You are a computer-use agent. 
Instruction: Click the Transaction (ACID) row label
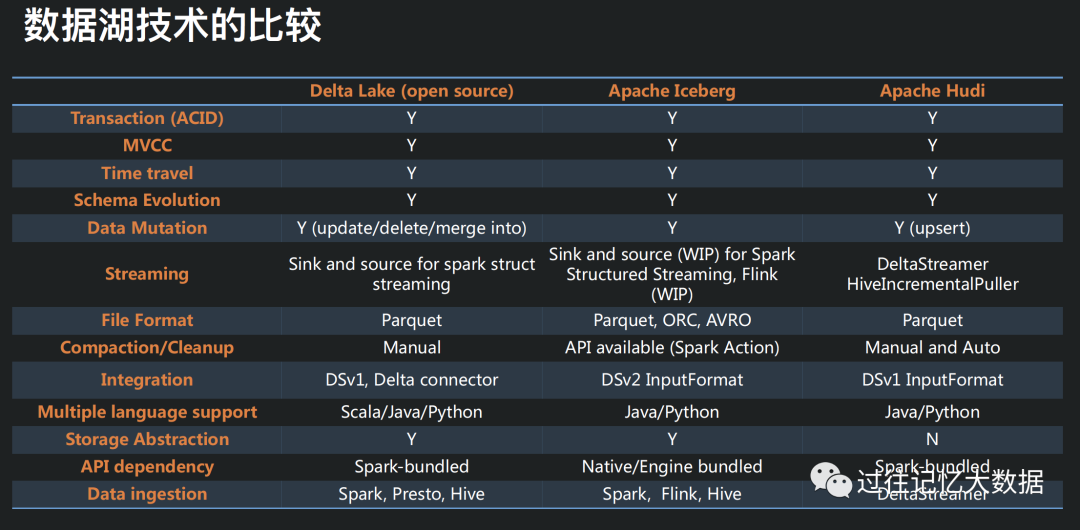click(x=147, y=118)
